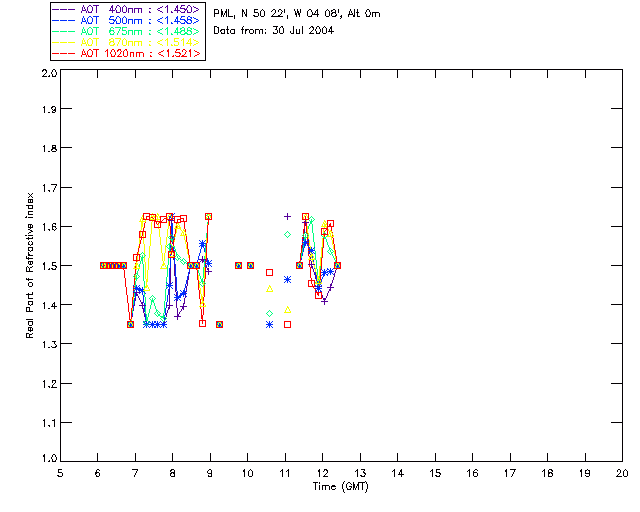The width and height of the screenshot is (640, 512).
Task: Click the y-axis tick label 1.5
Action: [x=49, y=266]
